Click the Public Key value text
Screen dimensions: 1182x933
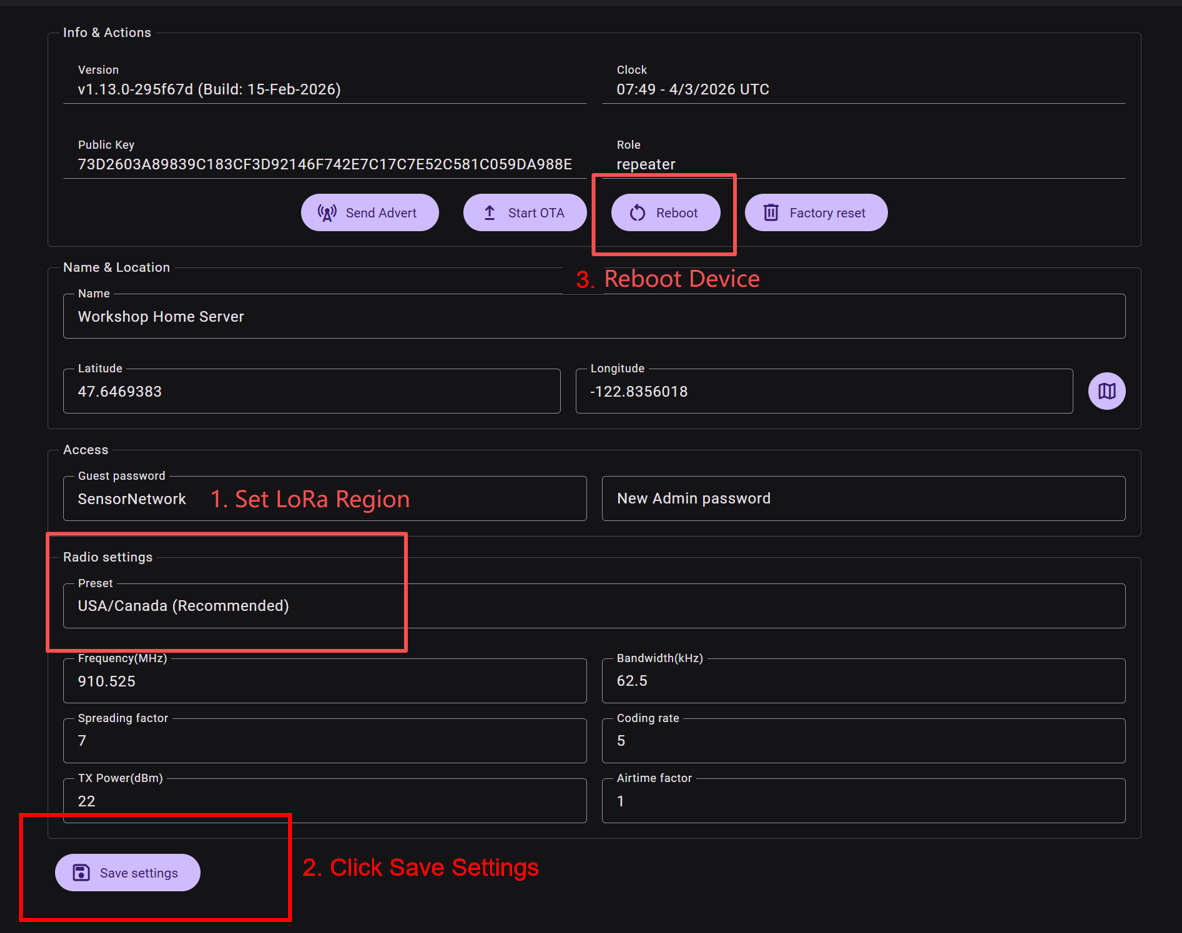click(x=324, y=164)
